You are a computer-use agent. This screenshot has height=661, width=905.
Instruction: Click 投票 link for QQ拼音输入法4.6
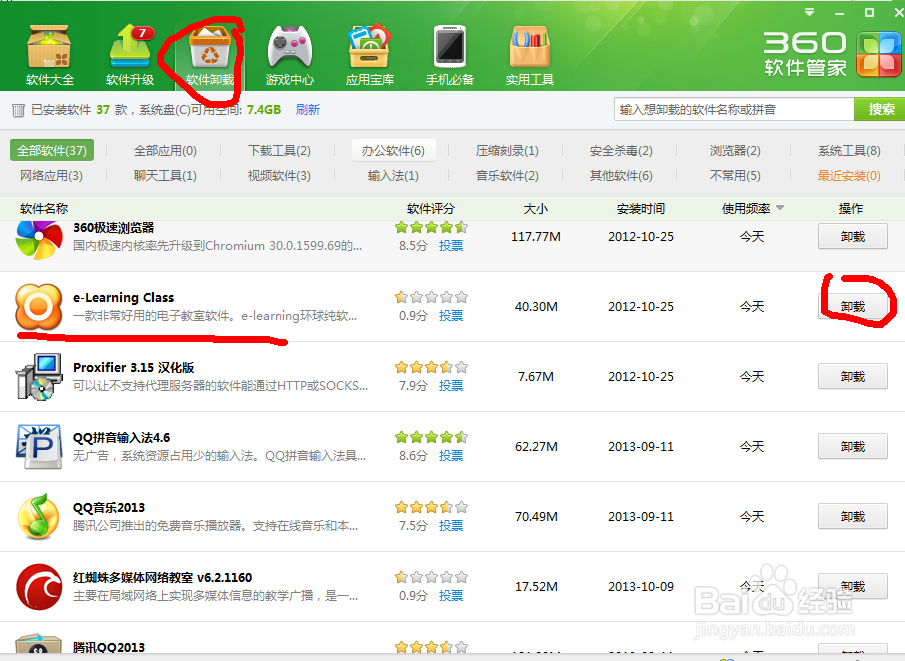(x=451, y=455)
